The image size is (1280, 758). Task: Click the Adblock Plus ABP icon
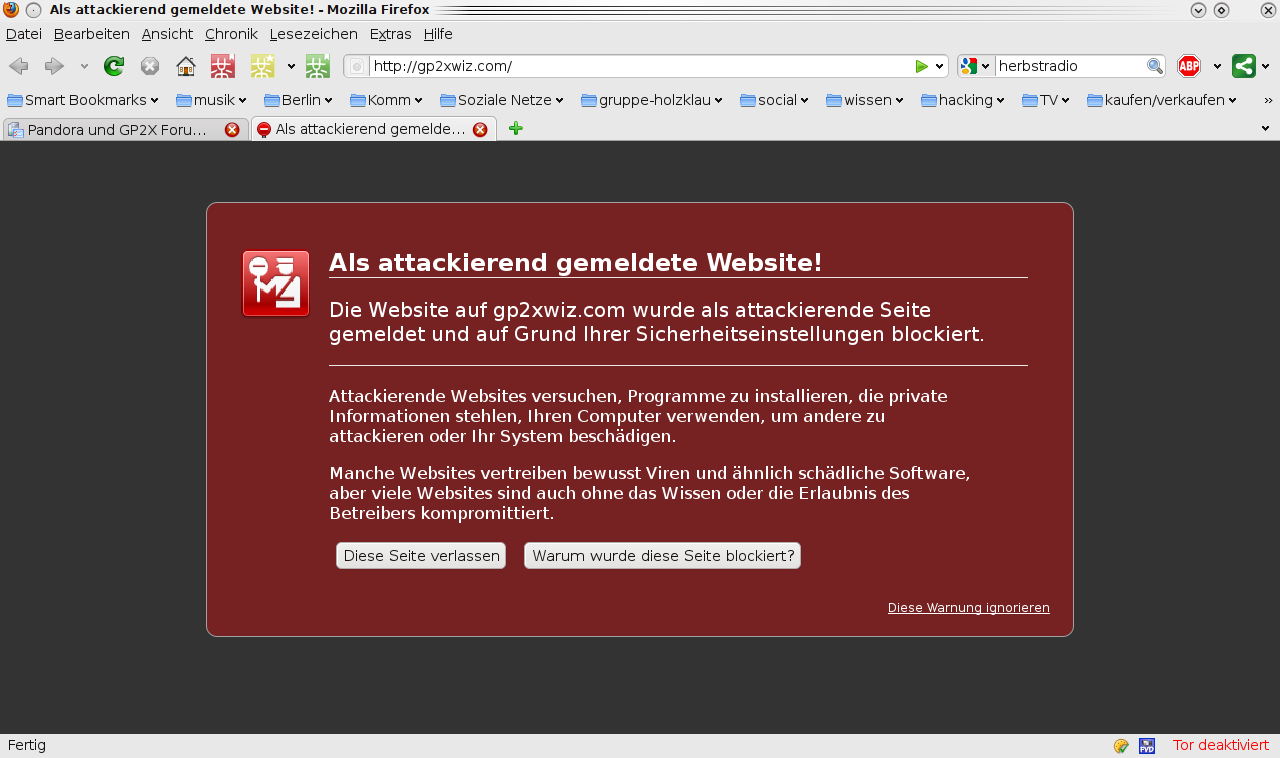(1189, 67)
